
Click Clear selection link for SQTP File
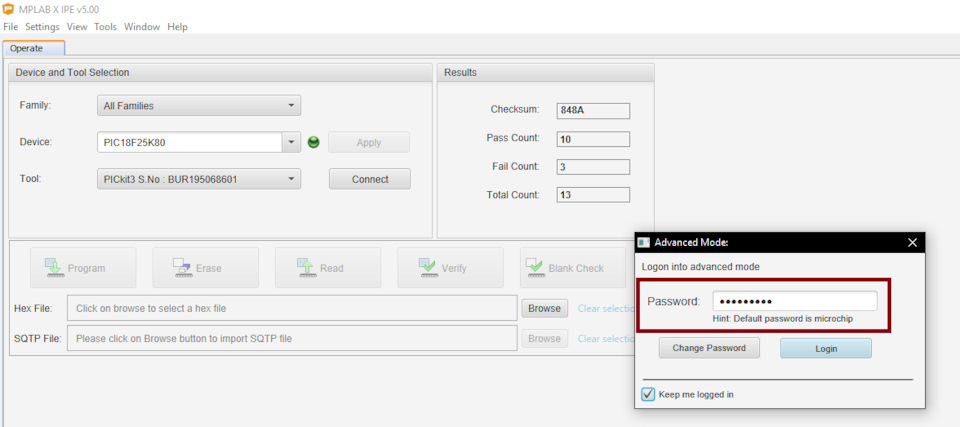(606, 338)
